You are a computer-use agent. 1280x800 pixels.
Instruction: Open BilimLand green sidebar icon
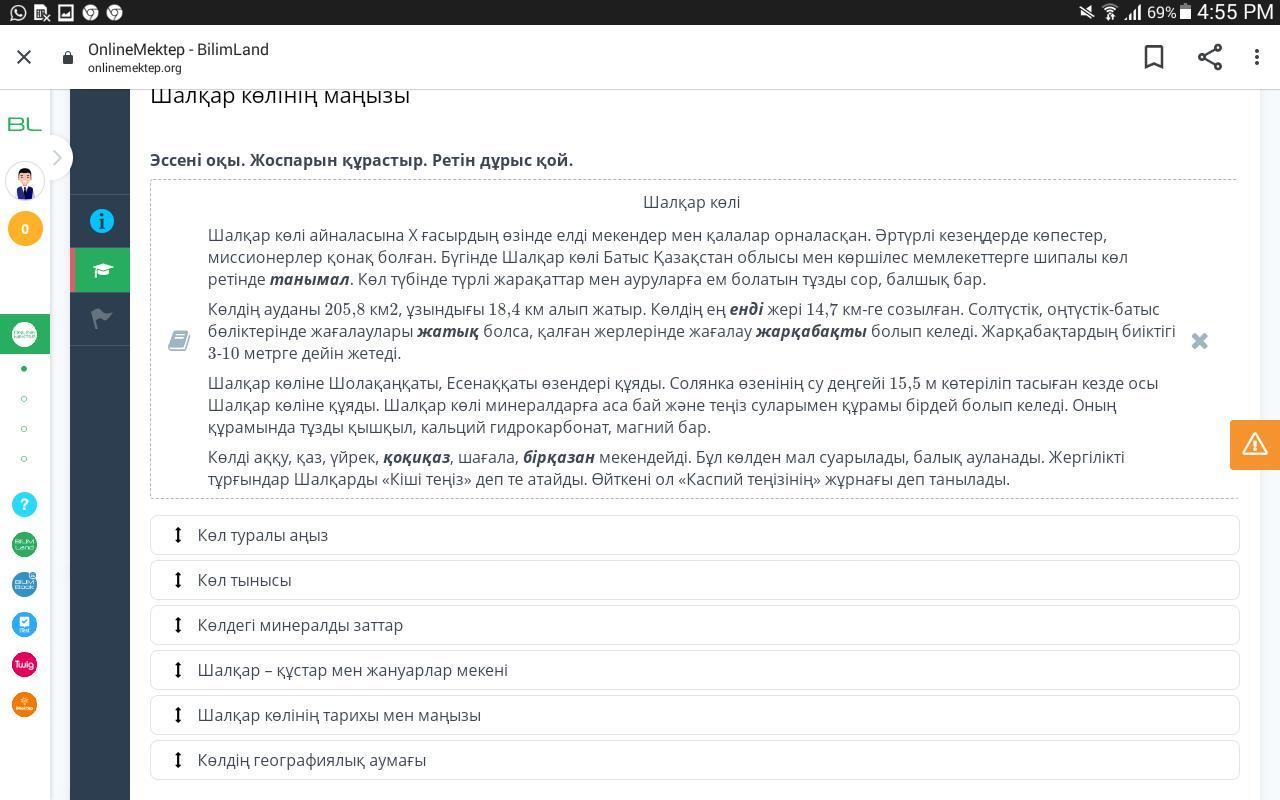coord(24,544)
